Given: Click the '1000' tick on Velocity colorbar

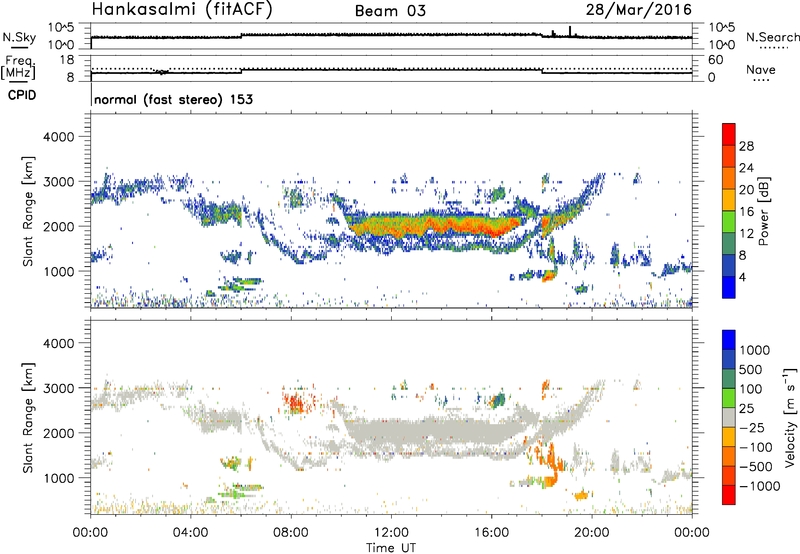Looking at the screenshot, I should click(755, 350).
